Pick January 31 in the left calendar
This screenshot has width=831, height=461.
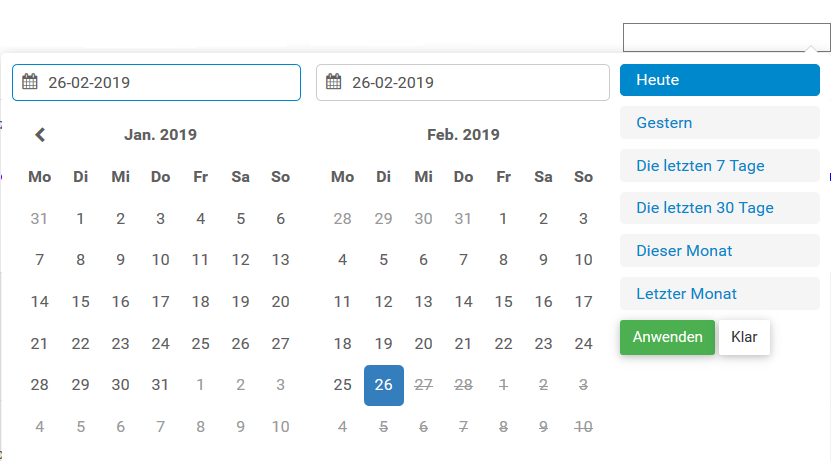[x=160, y=385]
